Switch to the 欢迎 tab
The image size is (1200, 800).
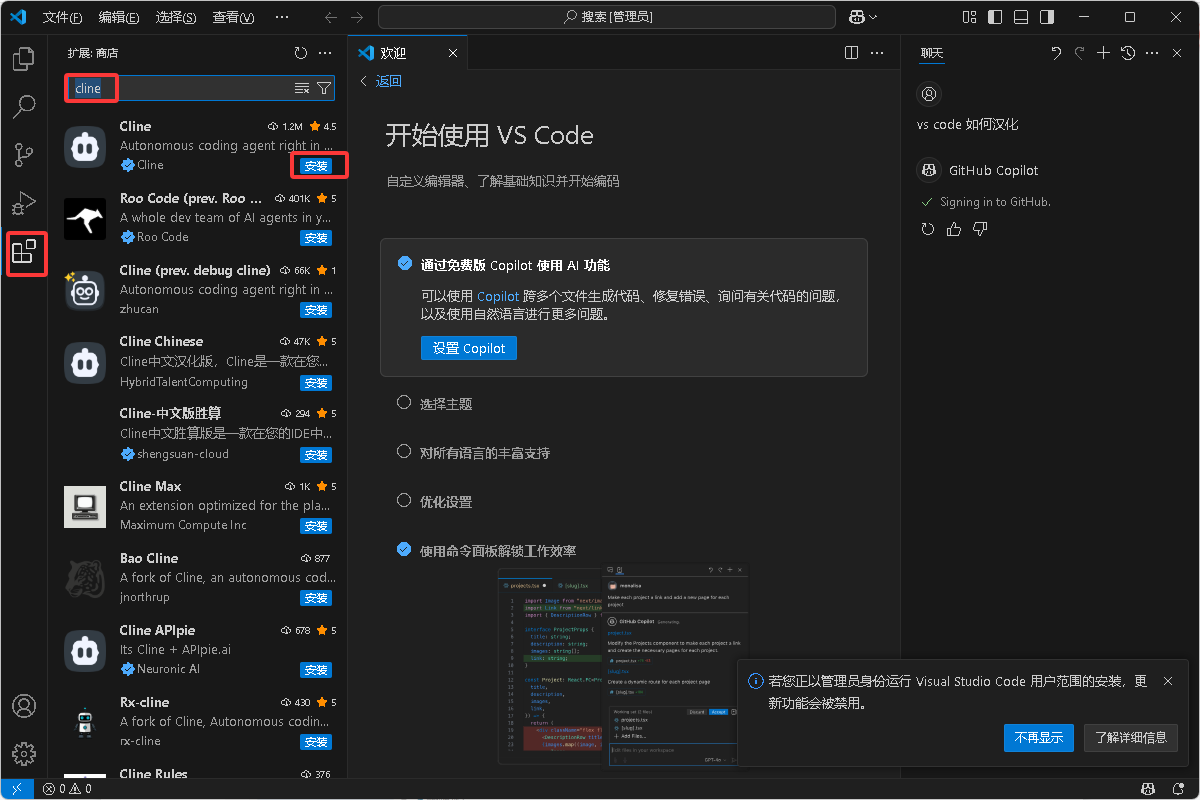point(407,53)
